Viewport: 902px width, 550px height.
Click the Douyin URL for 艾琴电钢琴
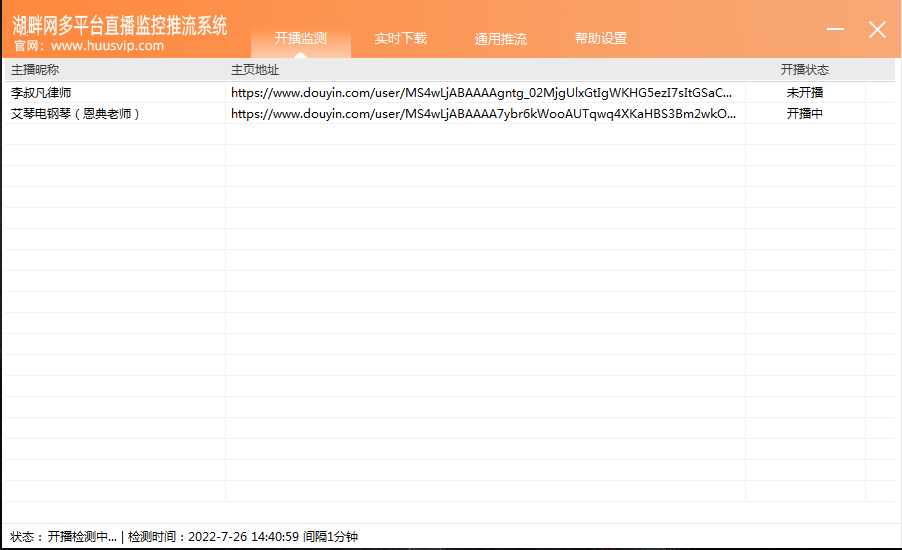[484, 114]
